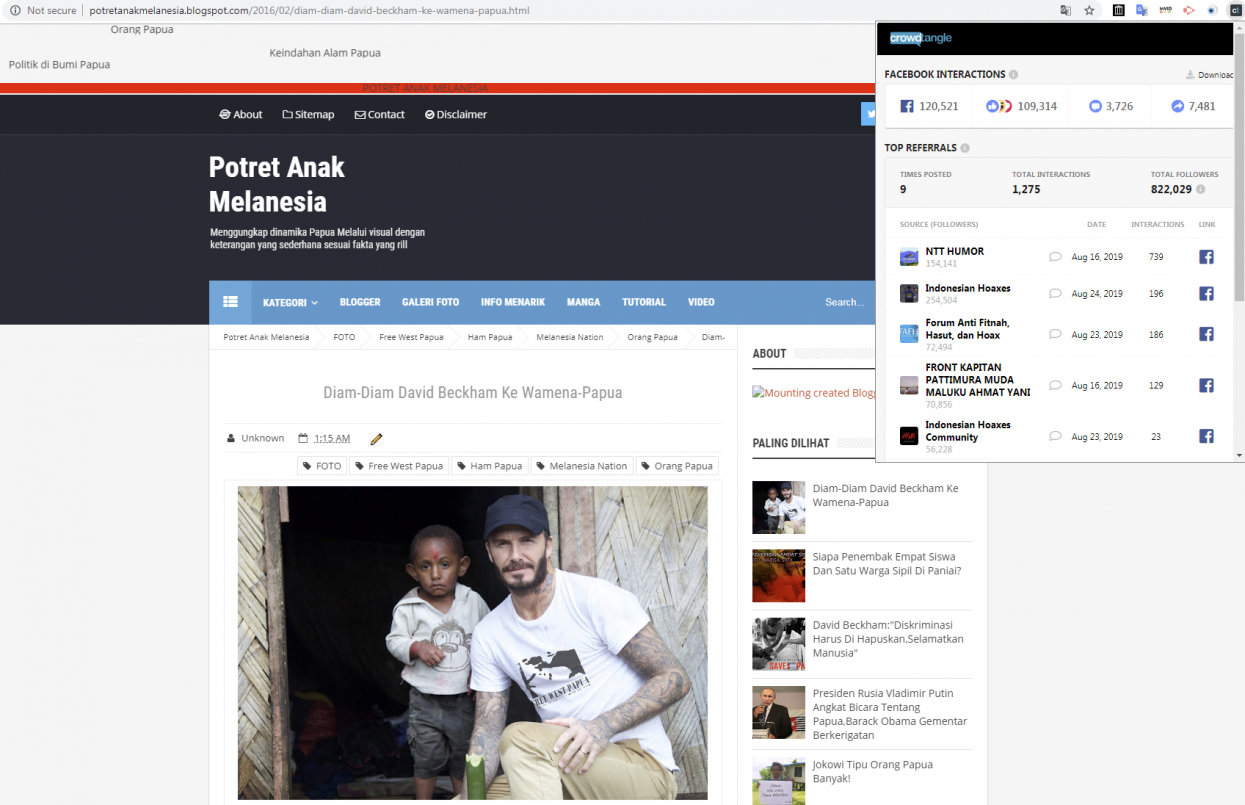
Task: Open the Jokowi Tipu Orang Papua thumbnail
Action: (x=778, y=781)
